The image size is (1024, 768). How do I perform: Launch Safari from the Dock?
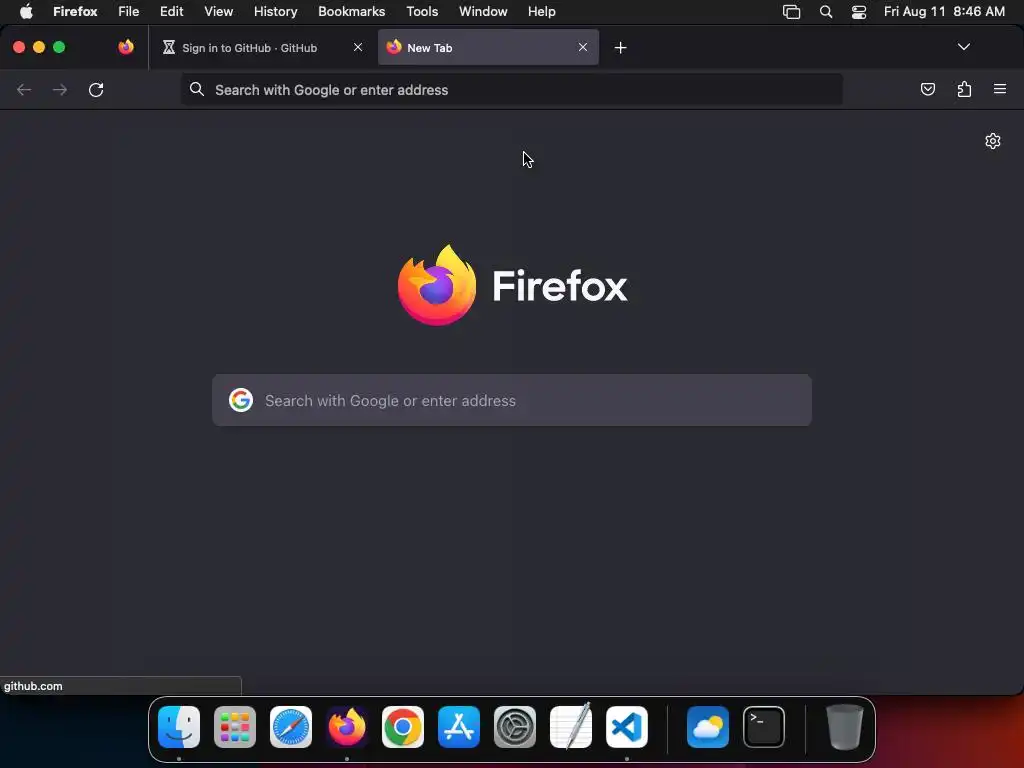pos(291,727)
